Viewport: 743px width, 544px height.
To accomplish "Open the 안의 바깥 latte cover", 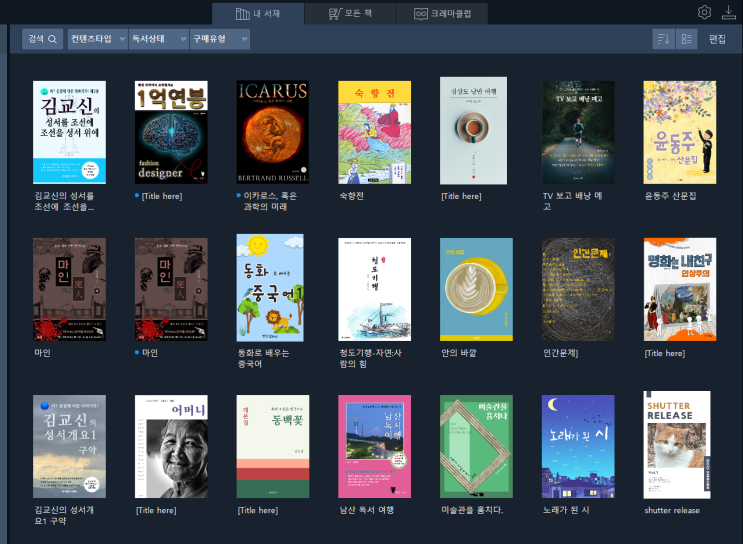I will [476, 290].
